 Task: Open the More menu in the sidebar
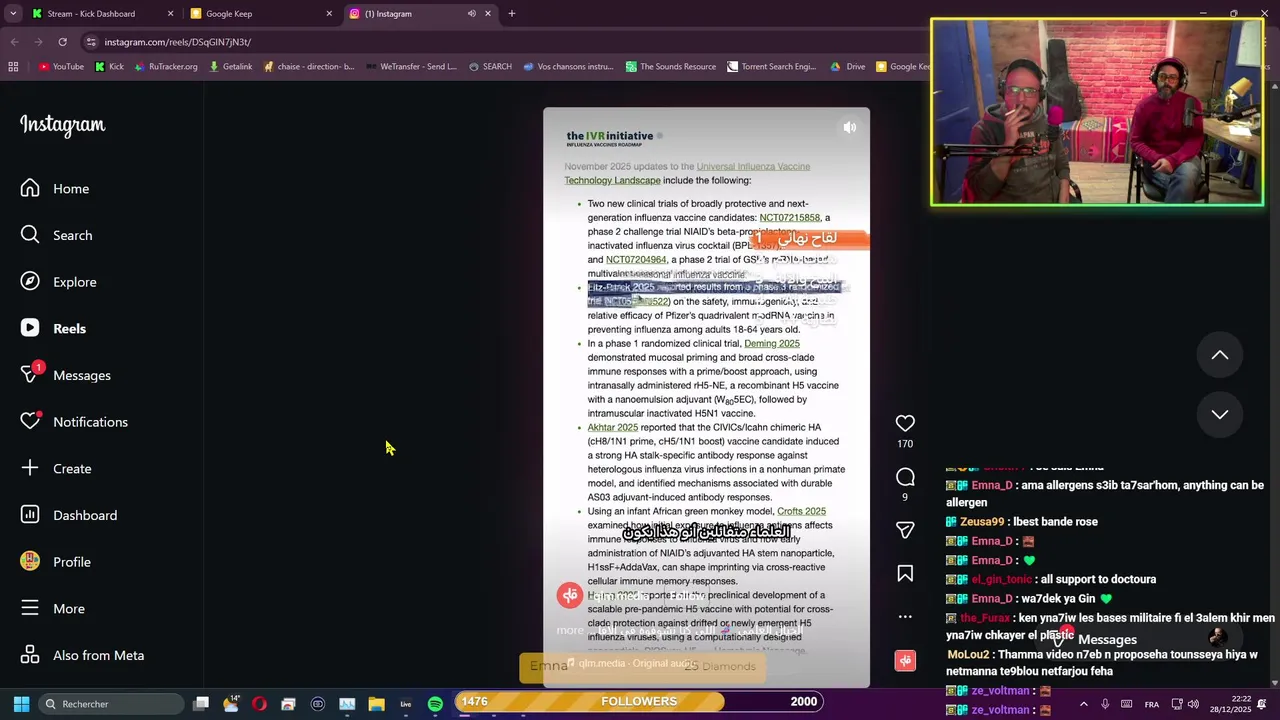pyautogui.click(x=53, y=608)
